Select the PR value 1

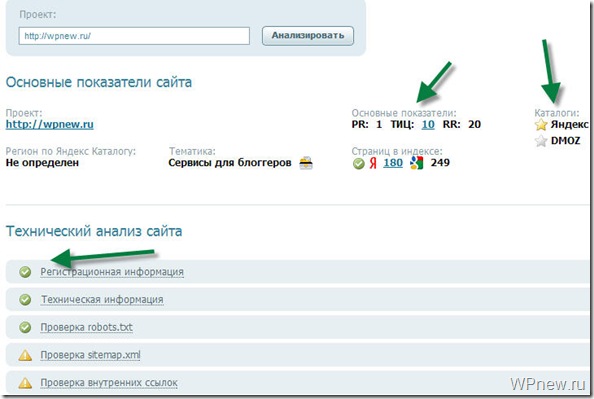379,124
